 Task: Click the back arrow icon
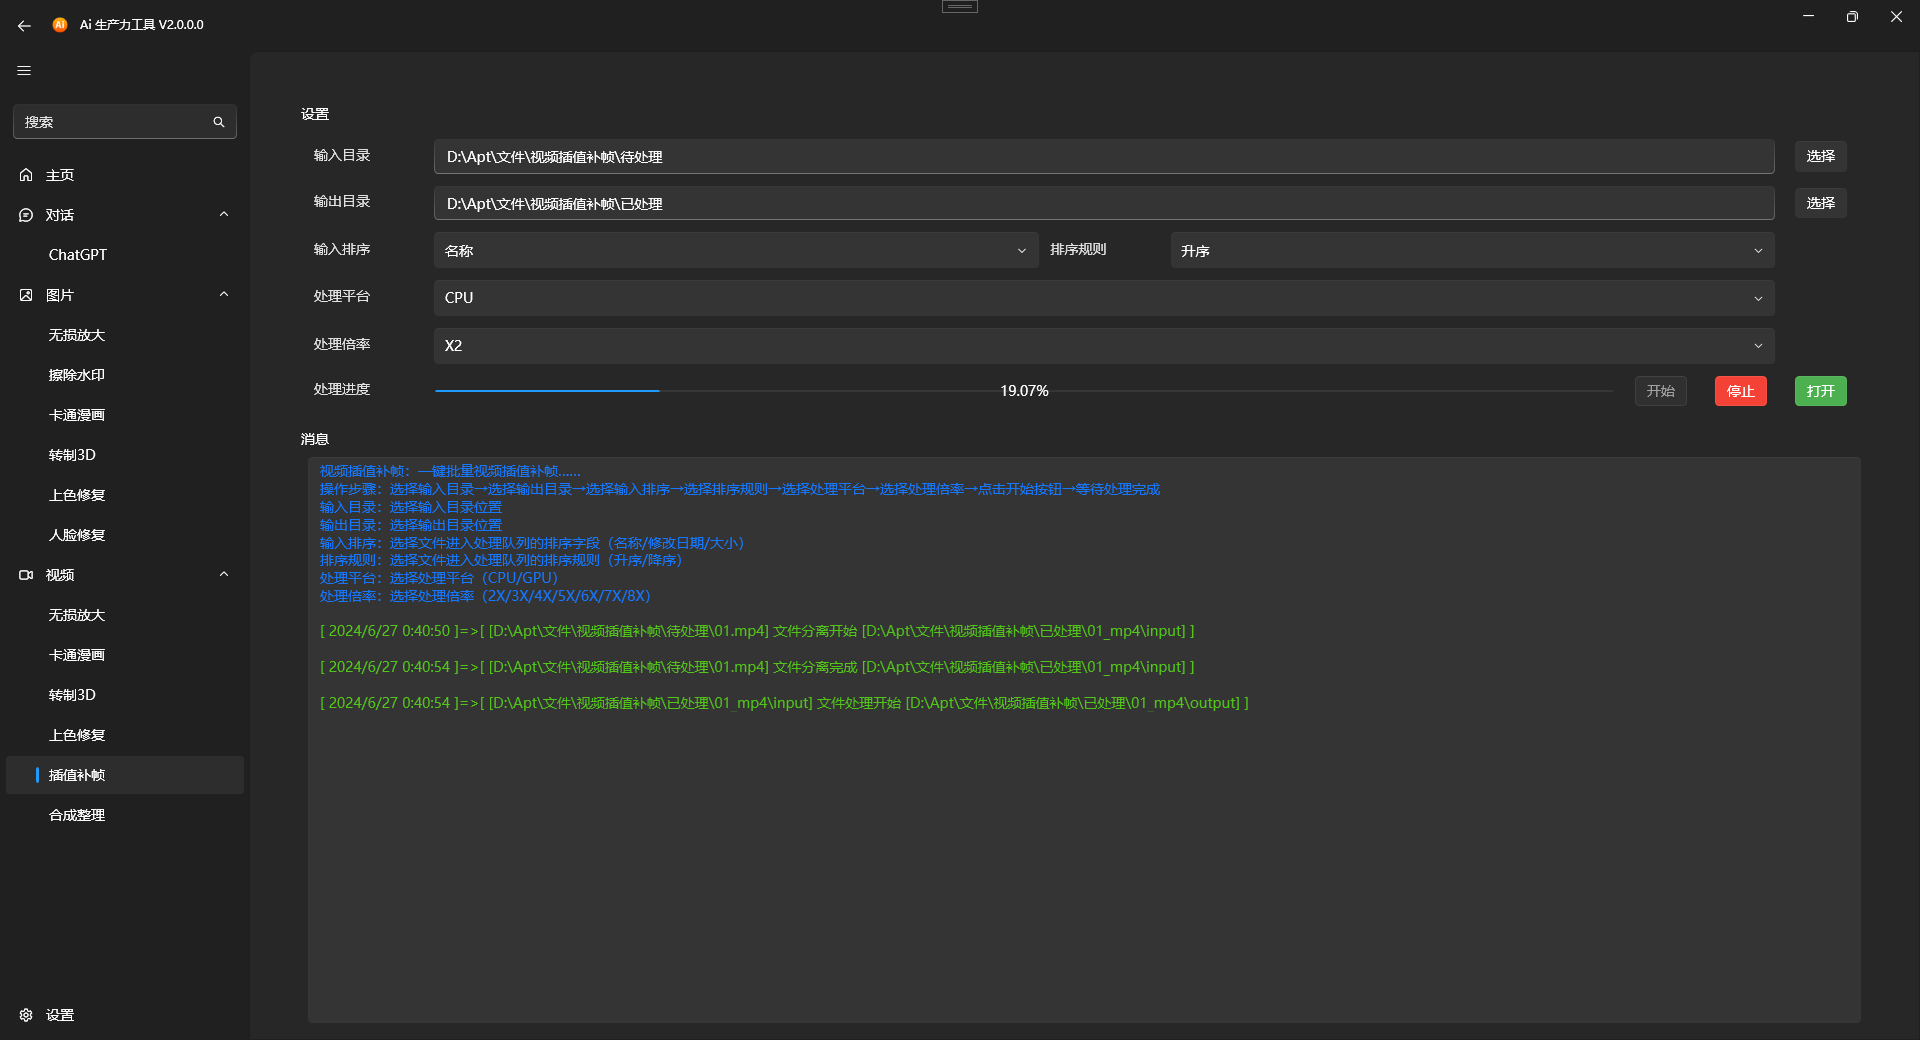(x=24, y=25)
